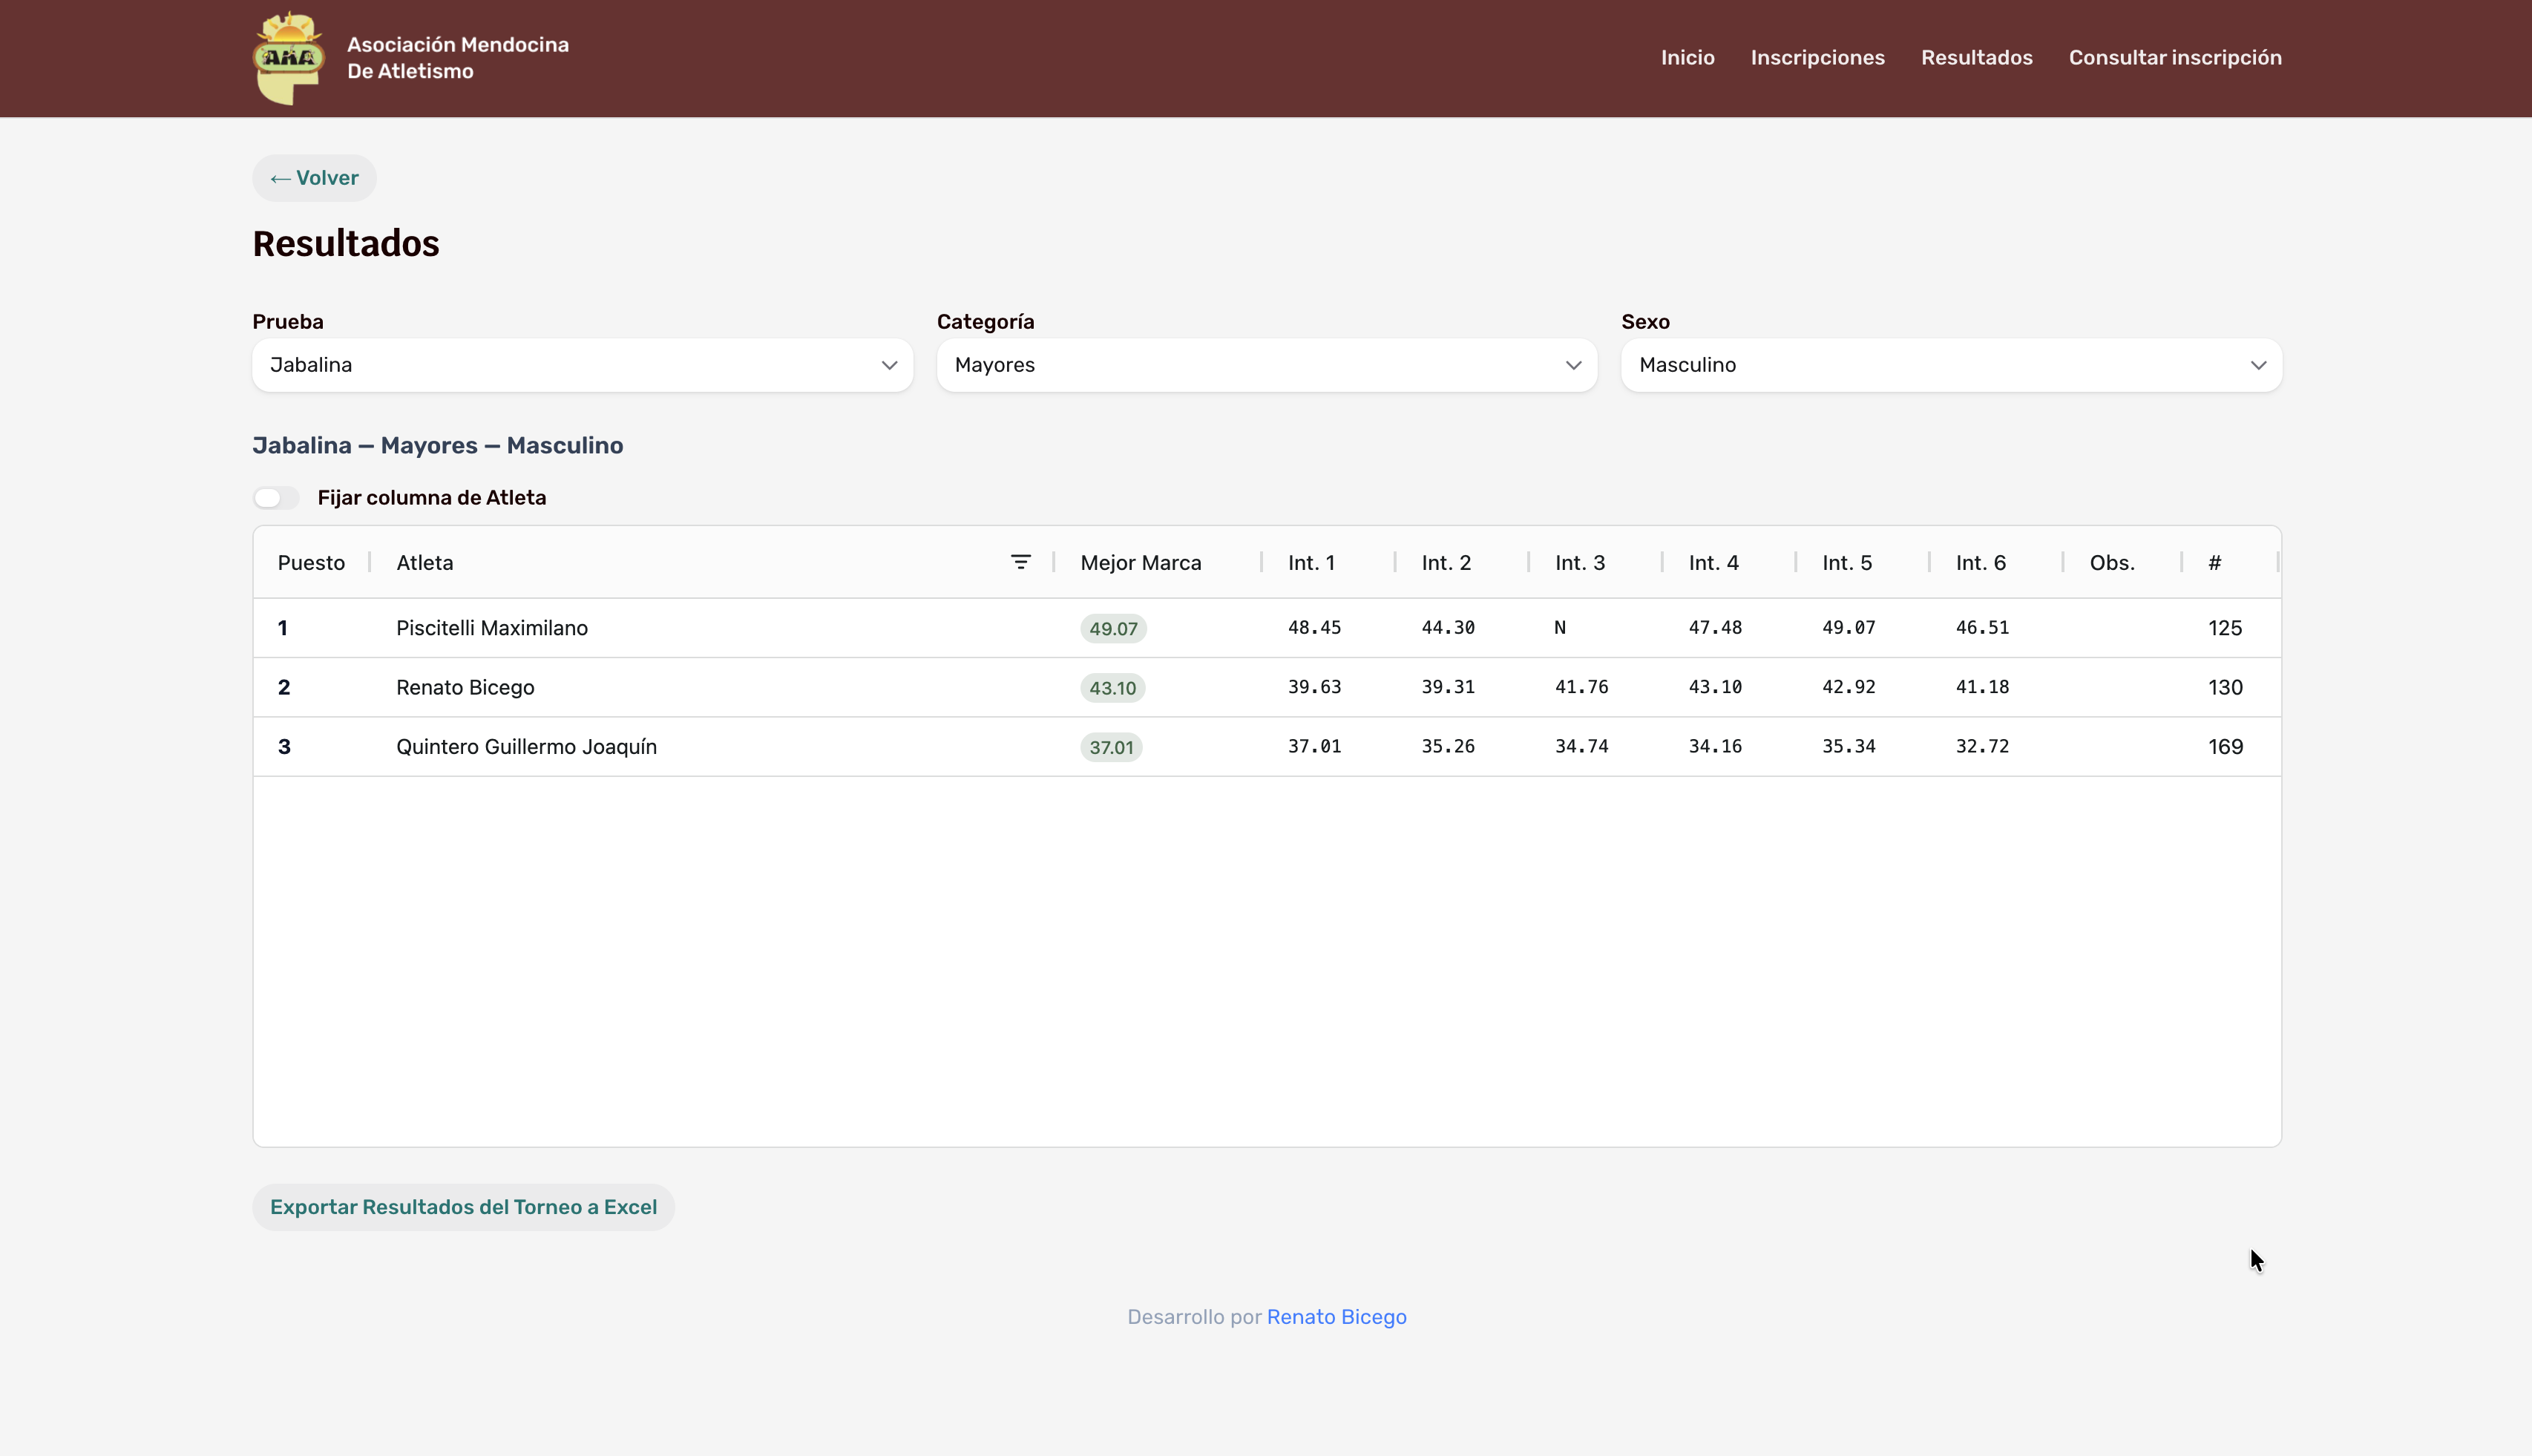
Task: Click the Int. 1 column header
Action: 1311,563
